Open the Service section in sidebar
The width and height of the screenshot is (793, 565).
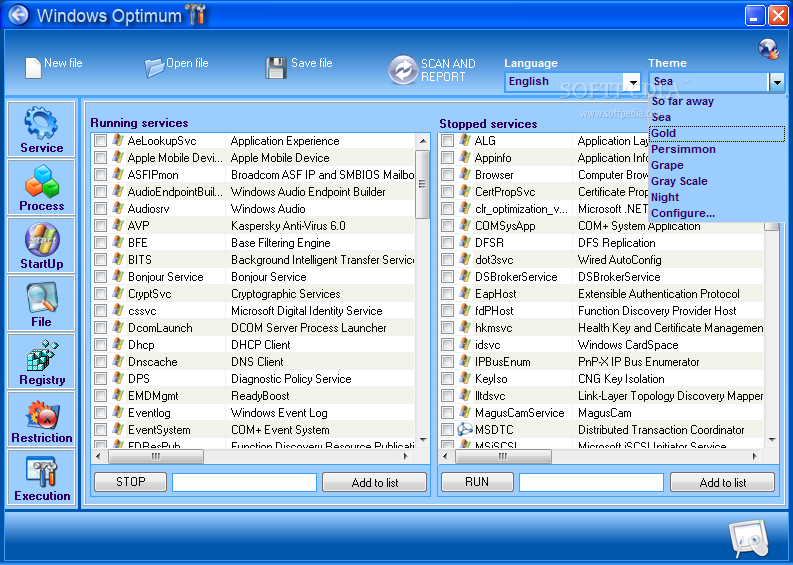click(41, 129)
